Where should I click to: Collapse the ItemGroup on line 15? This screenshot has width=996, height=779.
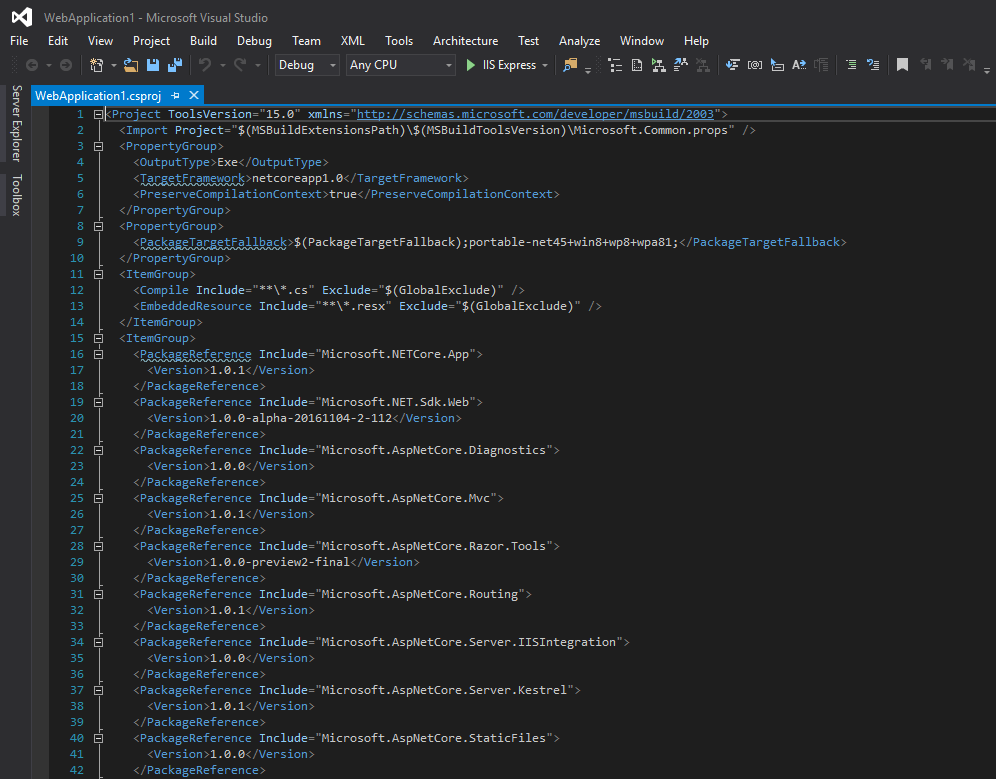[x=98, y=339]
